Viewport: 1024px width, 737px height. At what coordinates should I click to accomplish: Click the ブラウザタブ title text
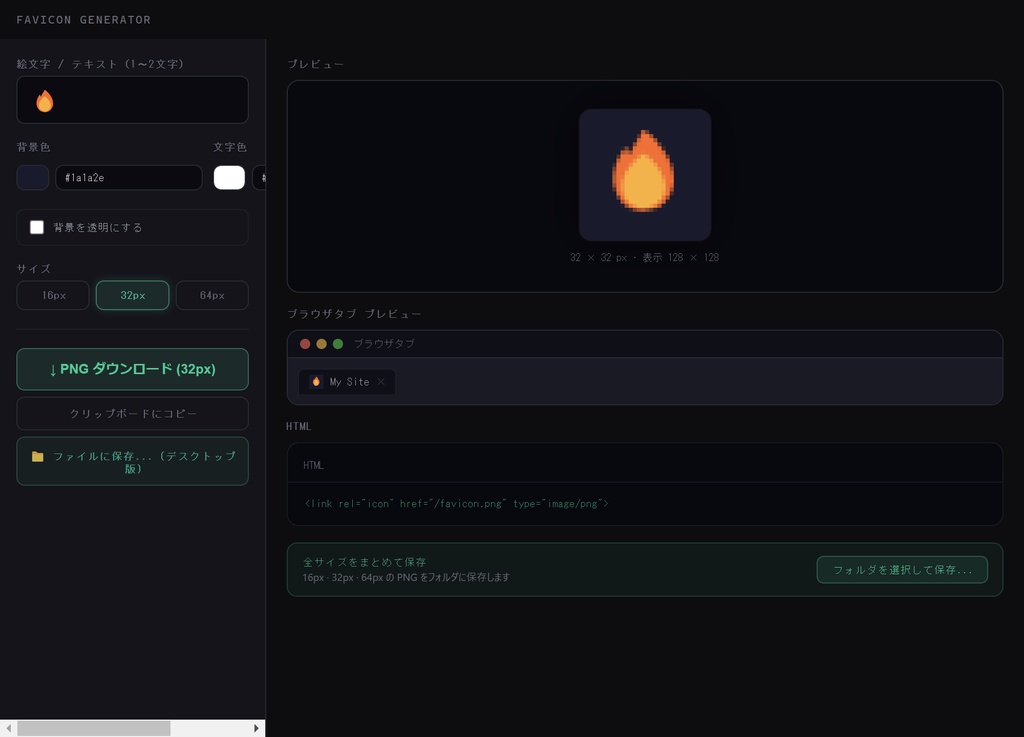(384, 344)
